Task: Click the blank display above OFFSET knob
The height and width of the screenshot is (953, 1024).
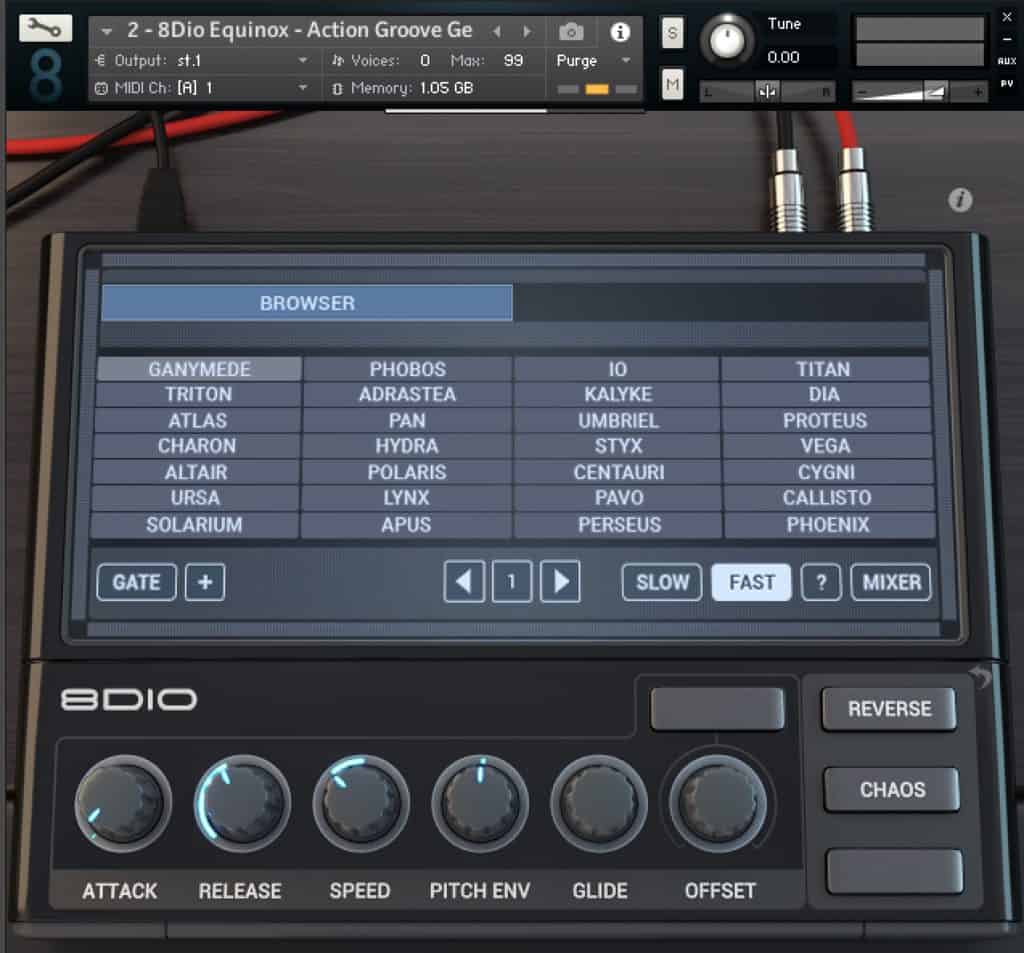Action: coord(717,708)
